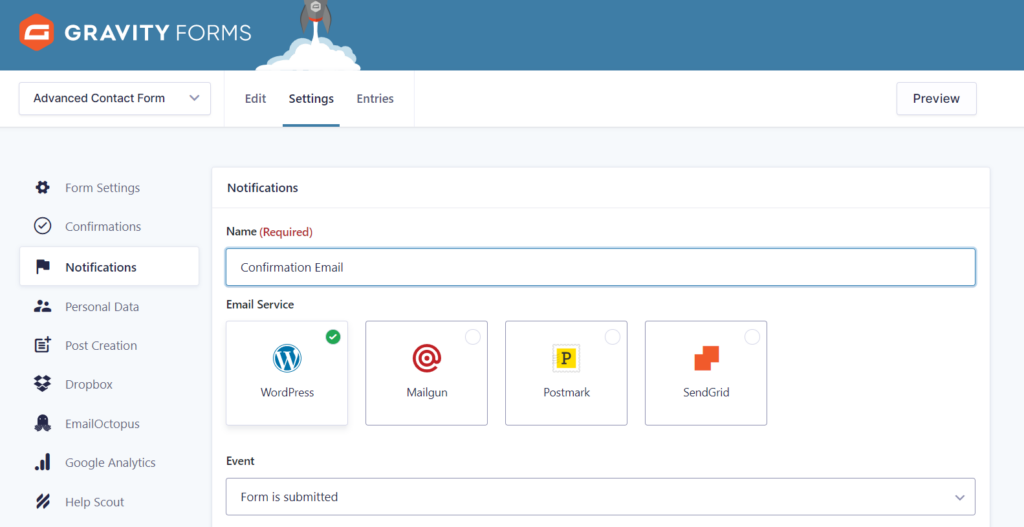Click the Notifications flag icon
This screenshot has width=1024, height=527.
pyautogui.click(x=43, y=266)
